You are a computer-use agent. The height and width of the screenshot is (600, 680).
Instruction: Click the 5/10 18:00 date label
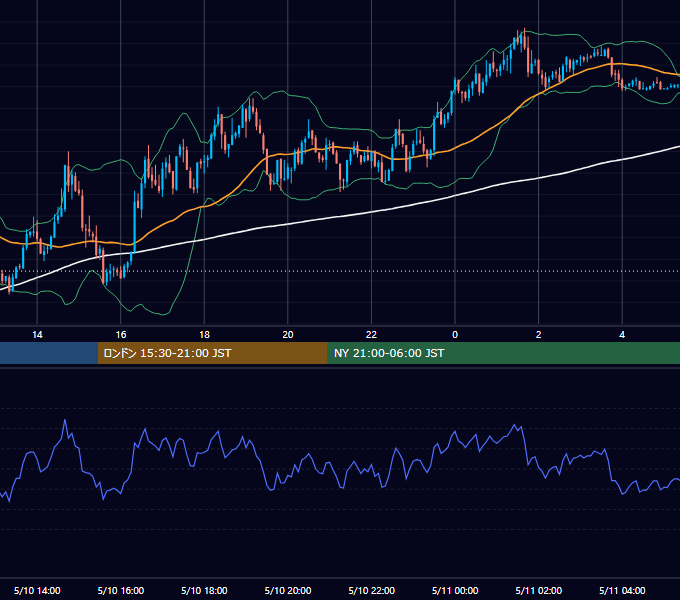pos(204,590)
